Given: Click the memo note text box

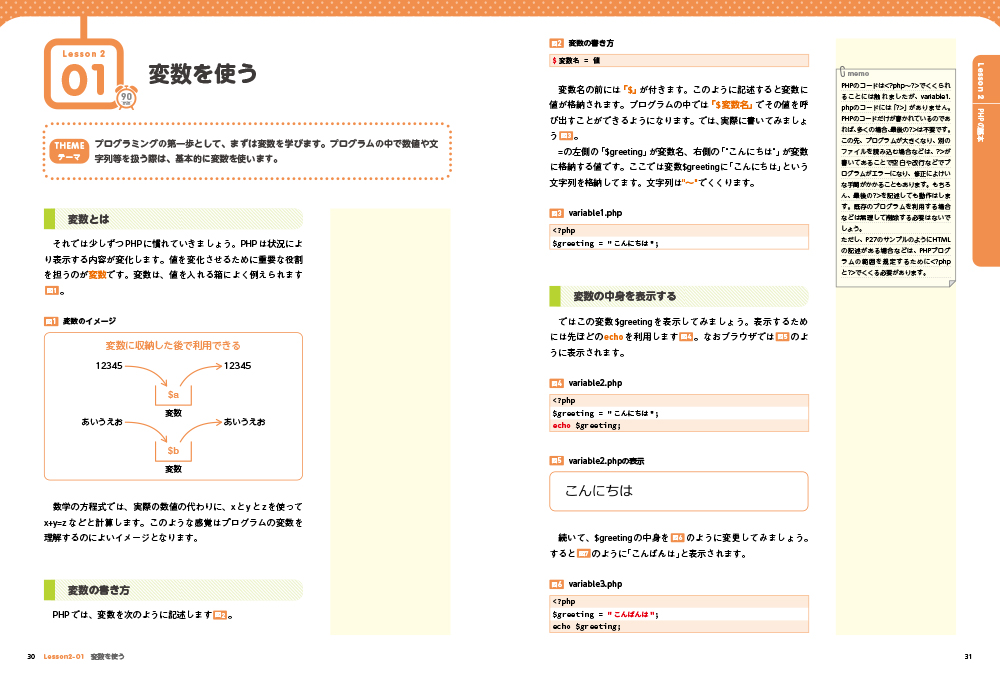Looking at the screenshot, I should coord(895,177).
